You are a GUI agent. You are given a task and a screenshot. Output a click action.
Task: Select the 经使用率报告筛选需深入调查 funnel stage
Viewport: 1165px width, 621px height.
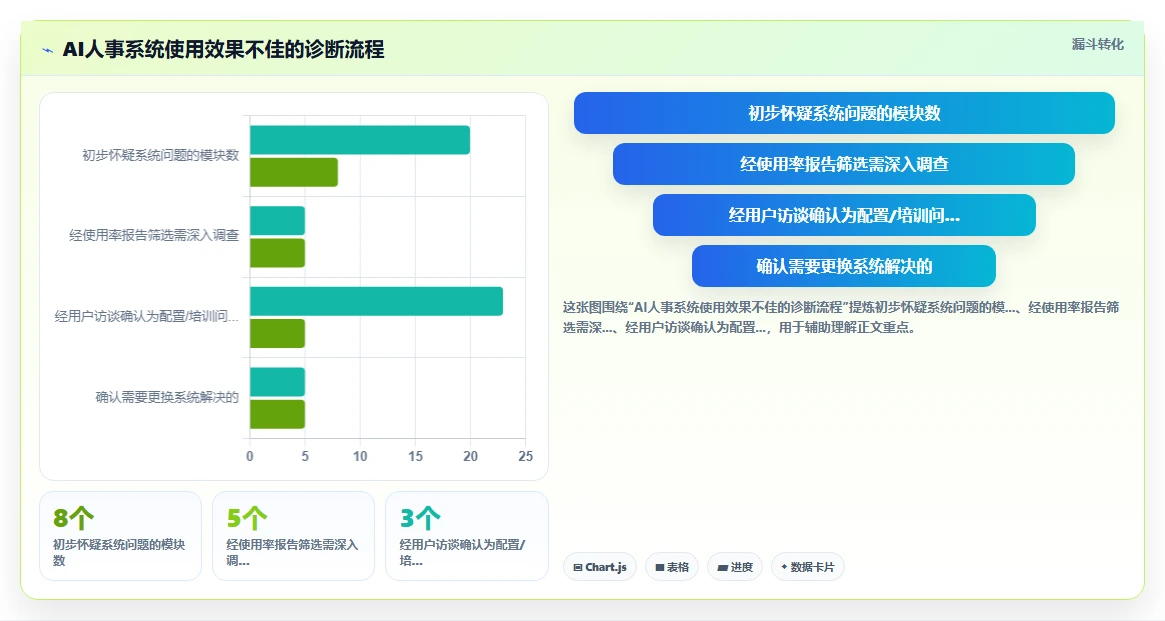click(x=844, y=164)
